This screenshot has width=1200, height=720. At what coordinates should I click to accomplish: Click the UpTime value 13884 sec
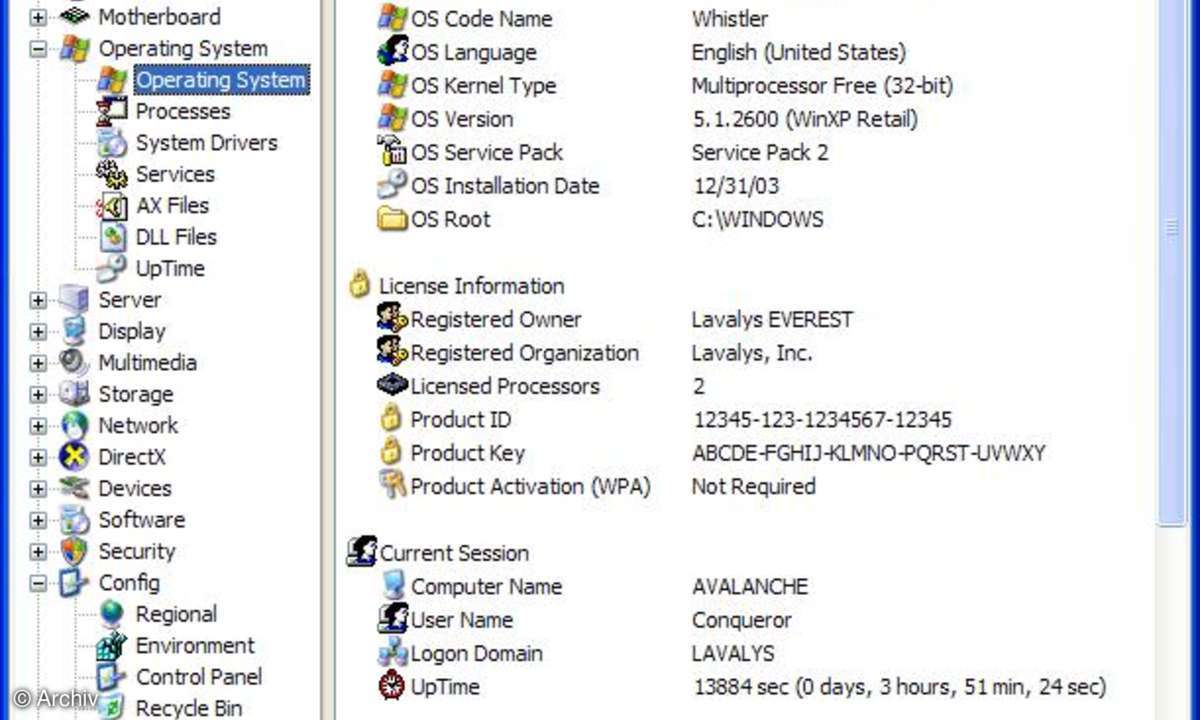point(900,687)
